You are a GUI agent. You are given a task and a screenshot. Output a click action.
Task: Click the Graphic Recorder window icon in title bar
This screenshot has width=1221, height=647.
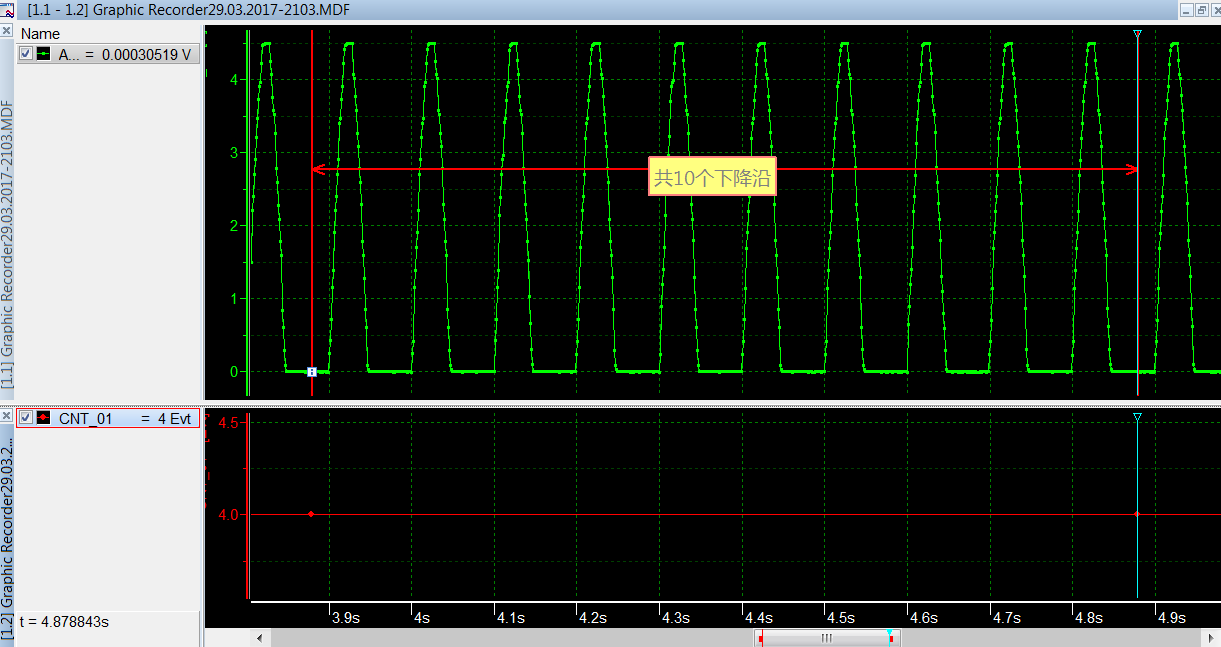point(6,10)
